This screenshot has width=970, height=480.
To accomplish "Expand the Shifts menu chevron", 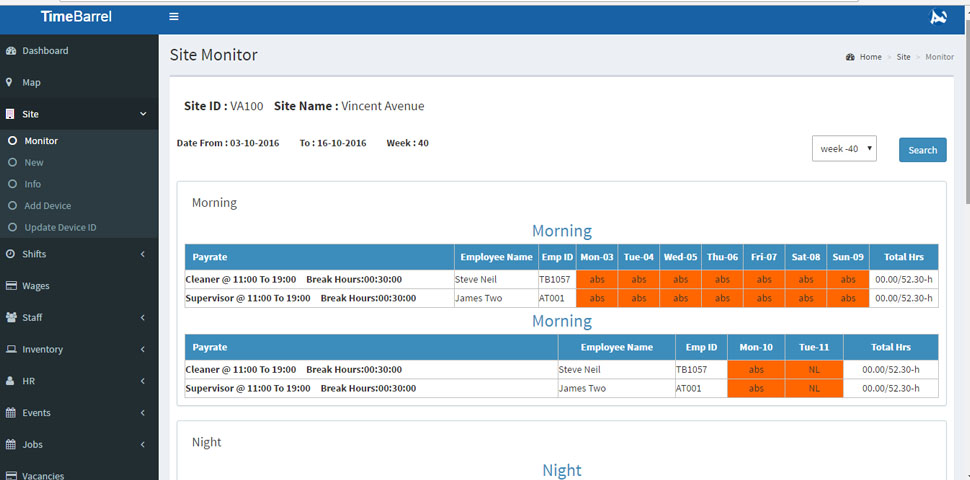I will pos(143,255).
